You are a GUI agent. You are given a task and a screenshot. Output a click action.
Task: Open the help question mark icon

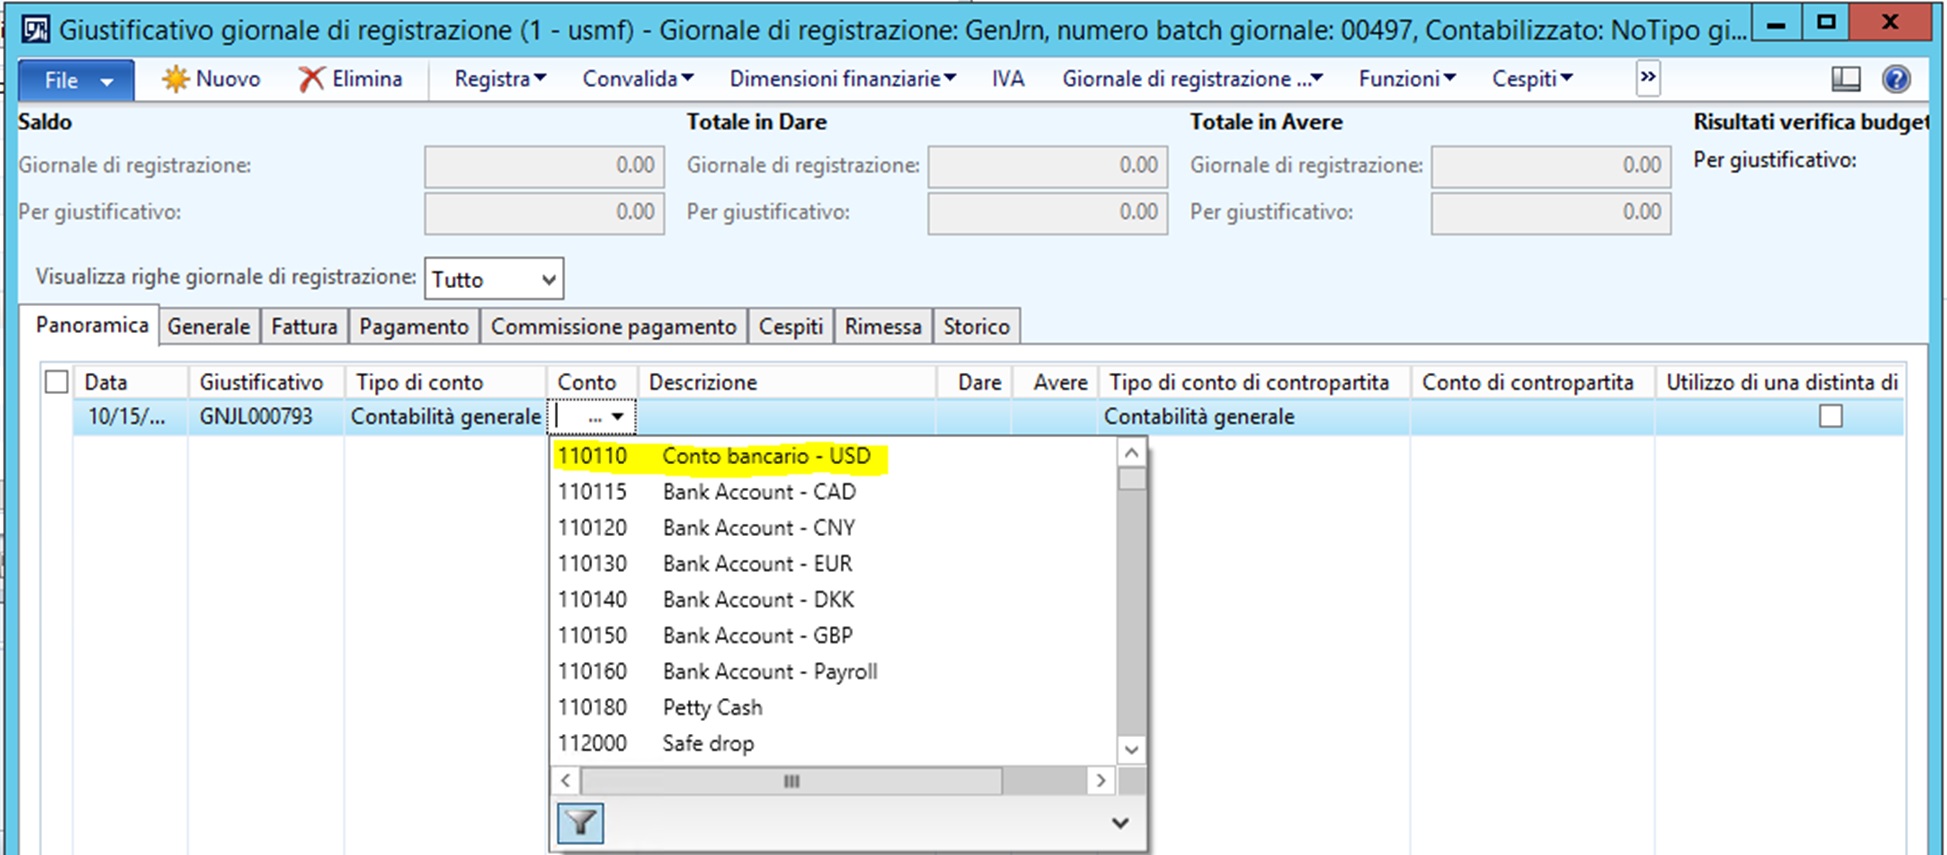tap(1895, 79)
